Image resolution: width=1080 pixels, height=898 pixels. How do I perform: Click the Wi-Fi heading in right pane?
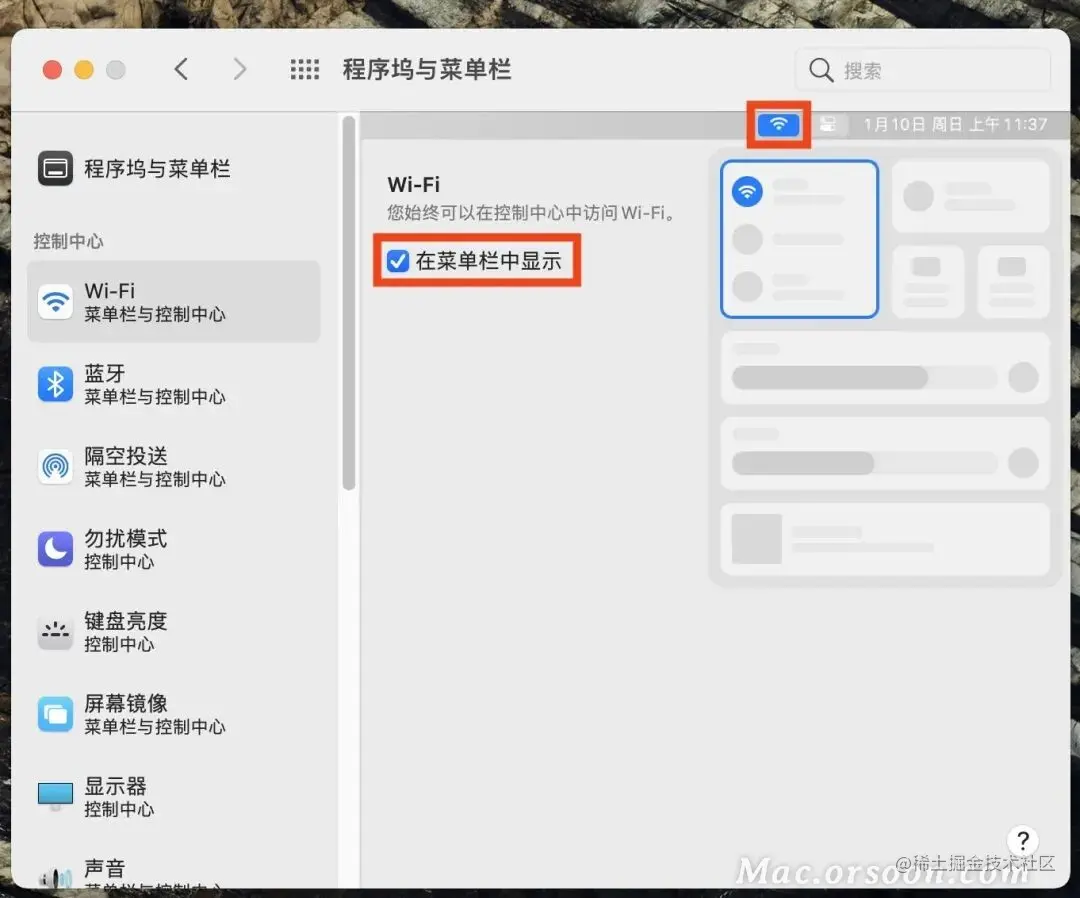(x=413, y=185)
